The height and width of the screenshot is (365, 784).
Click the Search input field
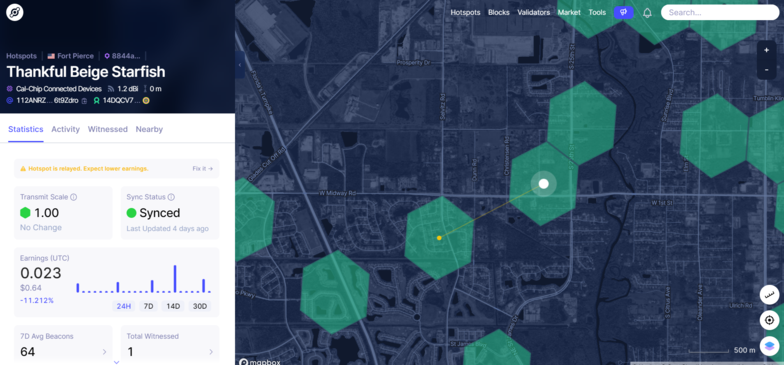click(720, 12)
